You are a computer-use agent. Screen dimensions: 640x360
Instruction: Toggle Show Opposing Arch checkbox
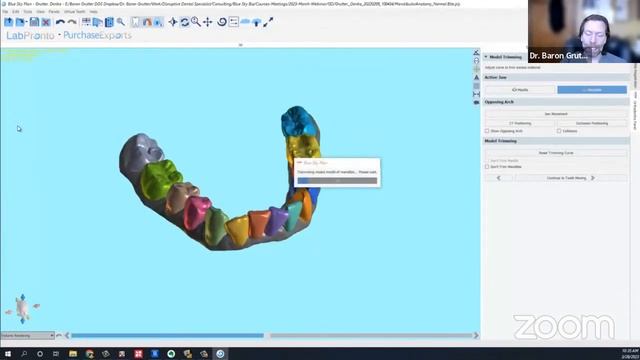point(487,131)
